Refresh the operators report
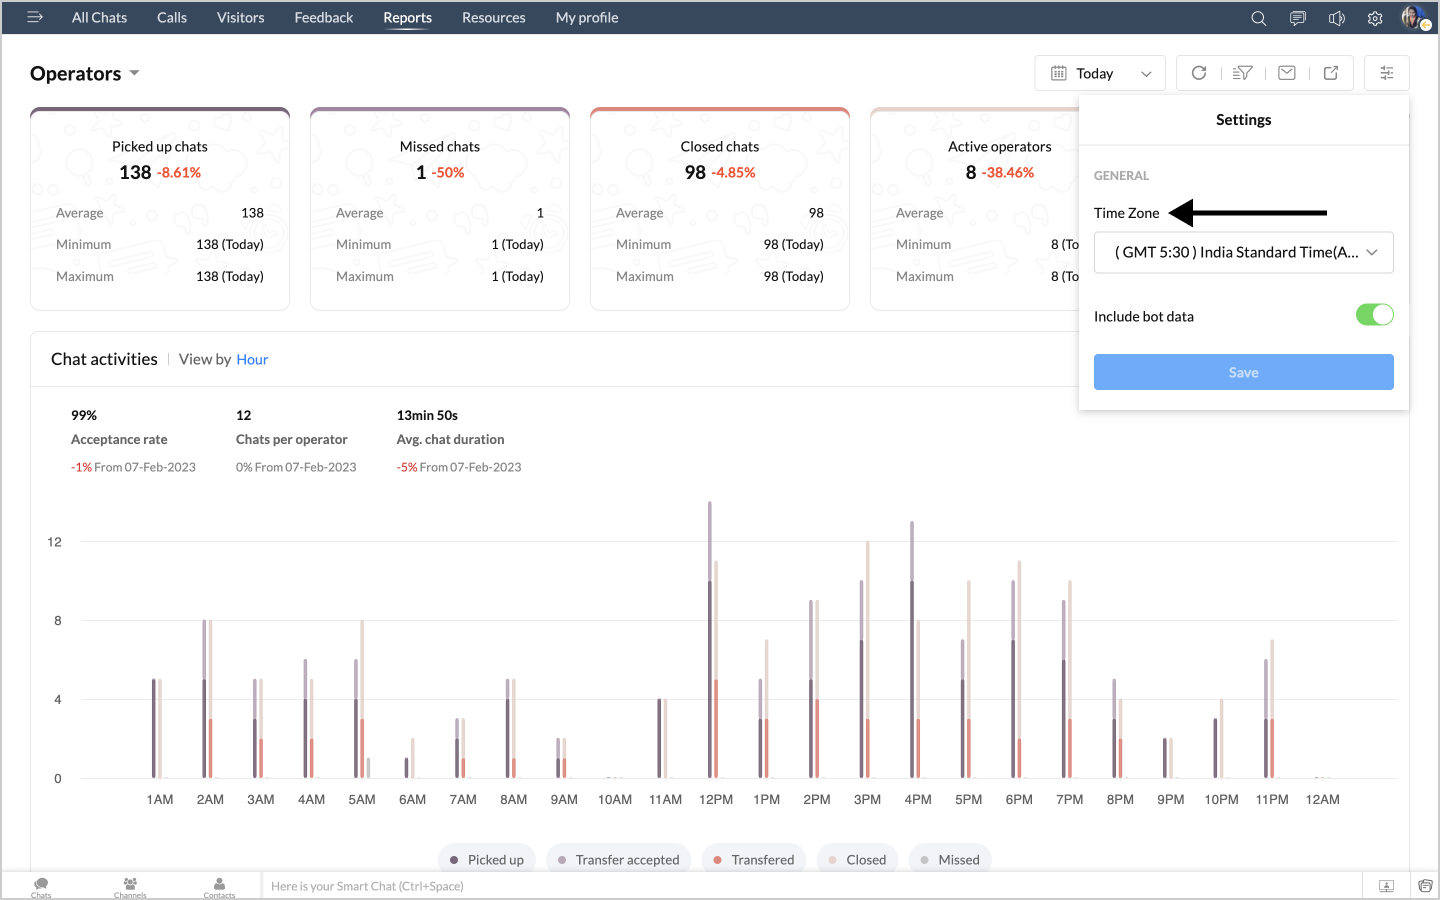 1199,73
